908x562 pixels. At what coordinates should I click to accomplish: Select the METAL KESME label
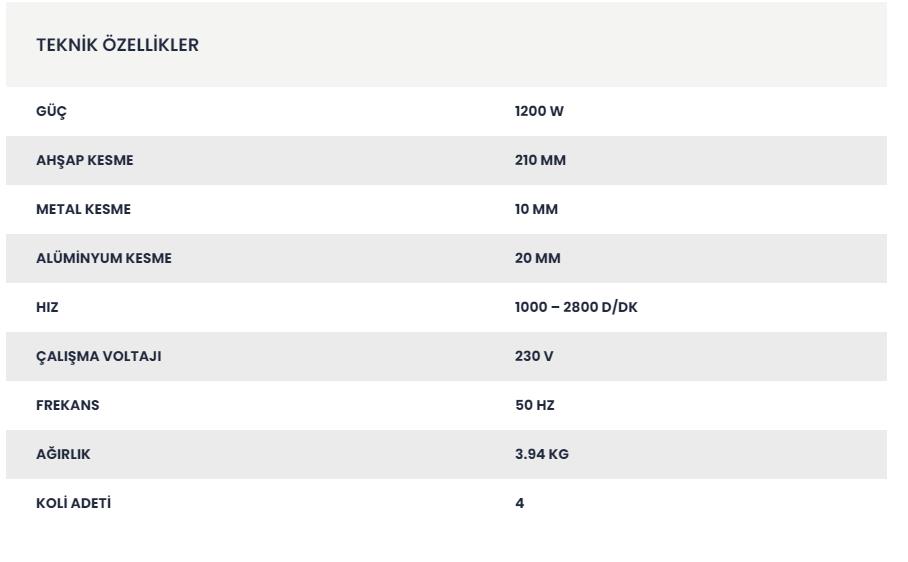click(x=83, y=209)
